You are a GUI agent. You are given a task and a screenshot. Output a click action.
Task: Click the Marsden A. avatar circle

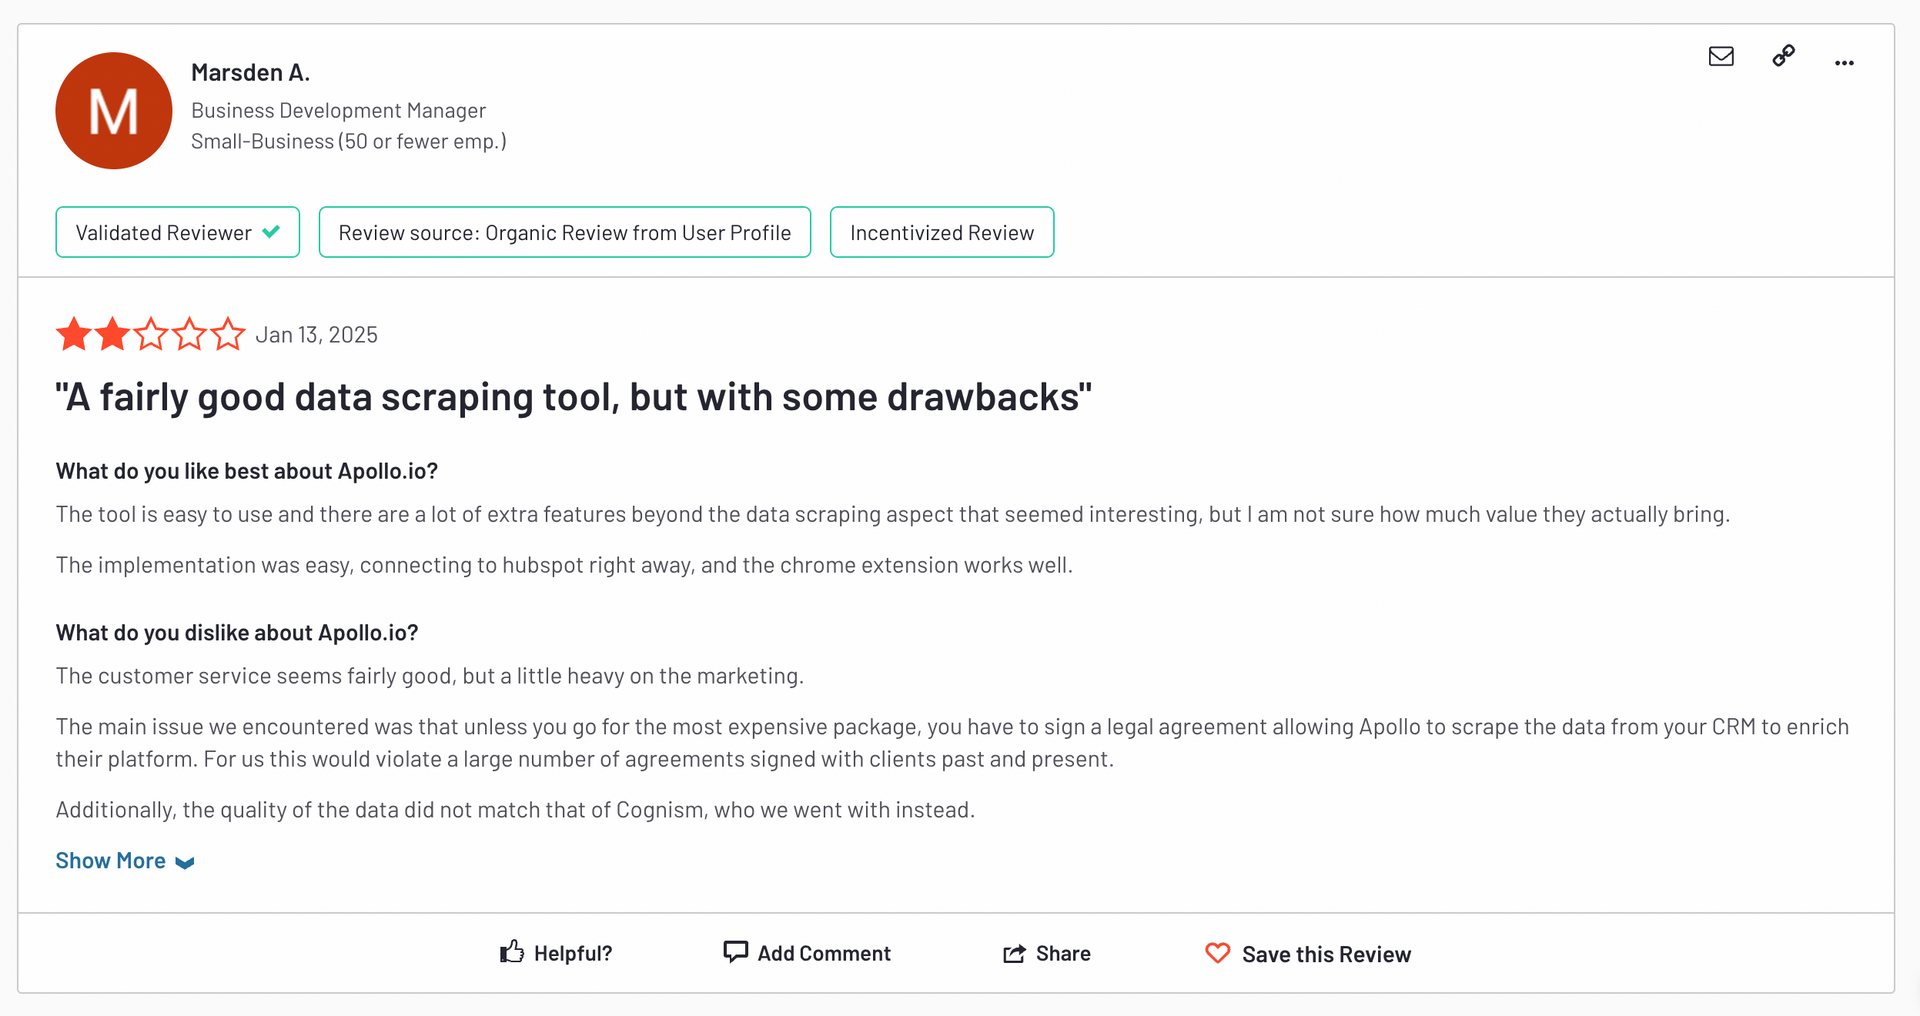coord(114,111)
